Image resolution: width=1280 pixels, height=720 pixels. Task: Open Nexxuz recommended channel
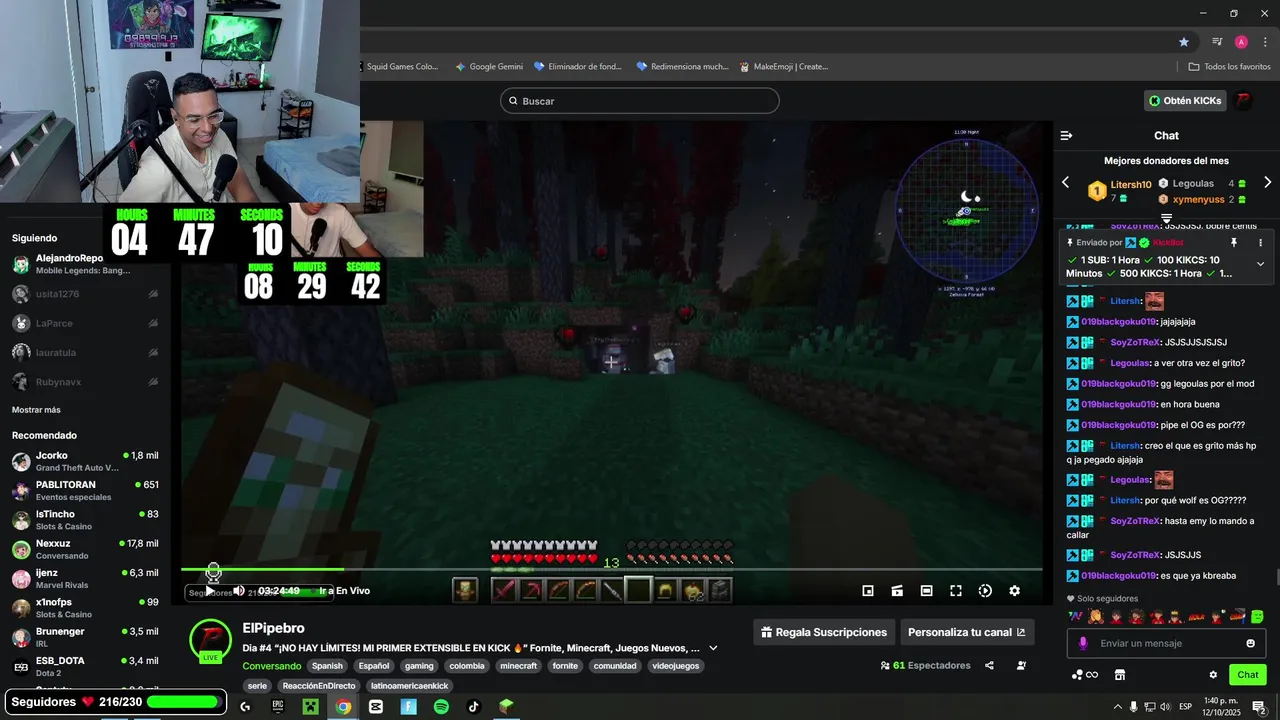tap(85, 549)
